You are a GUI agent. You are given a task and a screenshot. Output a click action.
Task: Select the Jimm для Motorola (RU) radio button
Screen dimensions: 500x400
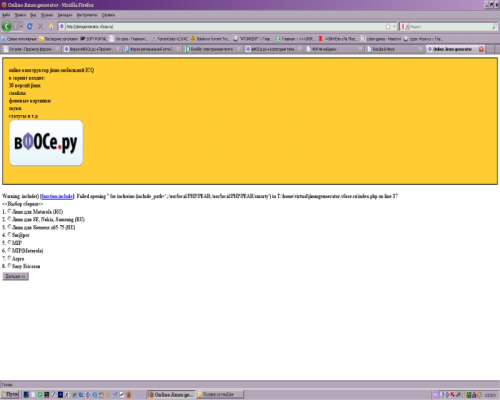click(9, 211)
